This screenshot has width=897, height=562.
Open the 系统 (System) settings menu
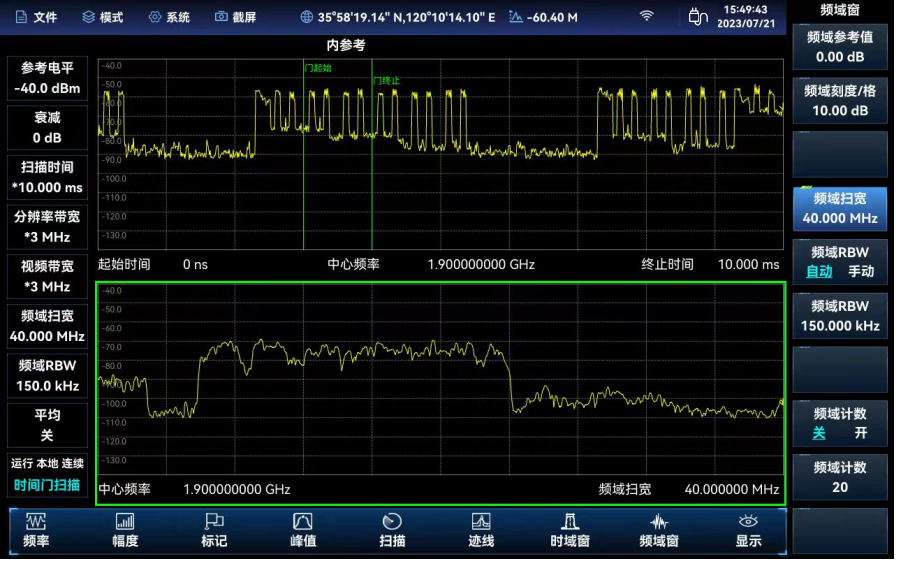[168, 17]
